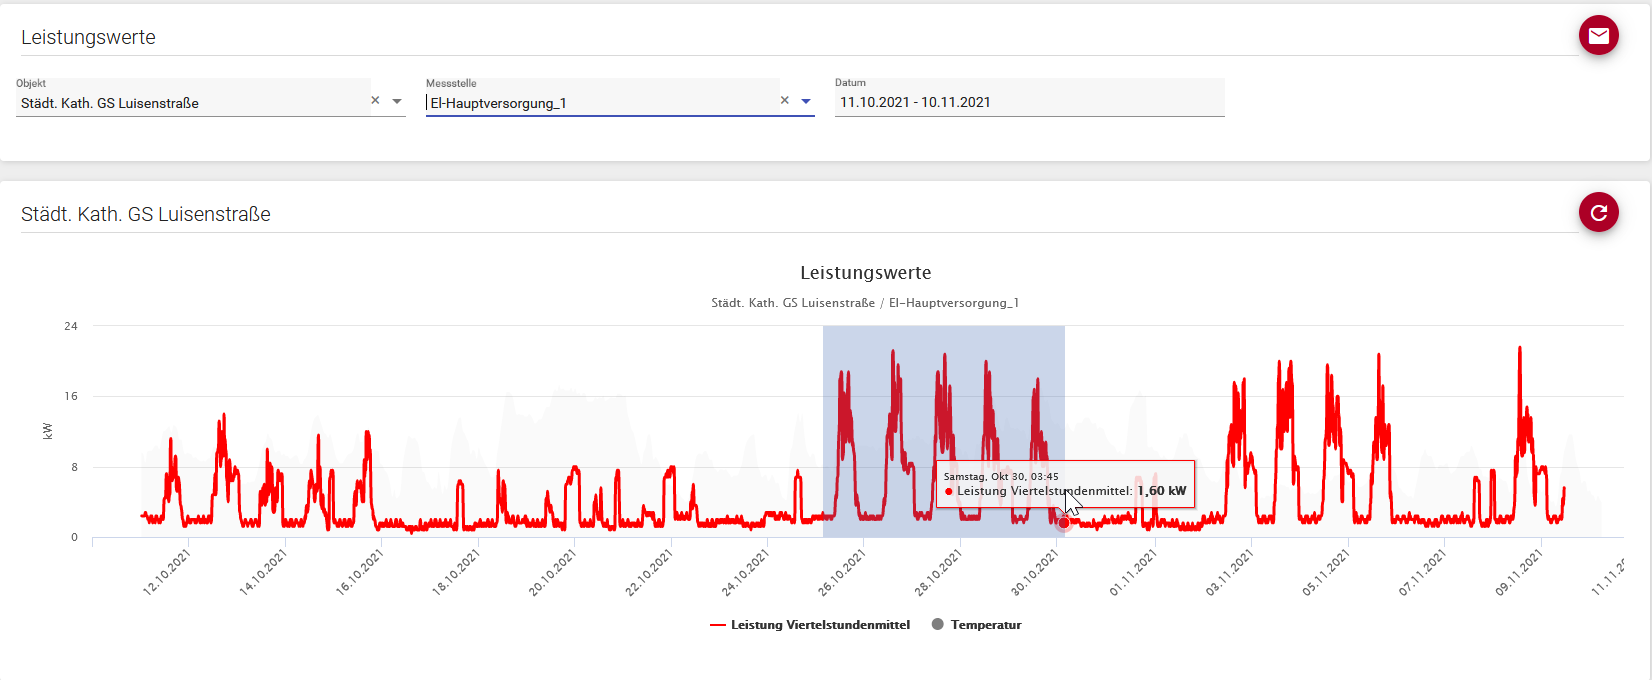Click the 26.10.2021 x-axis label
1652x680 pixels.
point(842,573)
